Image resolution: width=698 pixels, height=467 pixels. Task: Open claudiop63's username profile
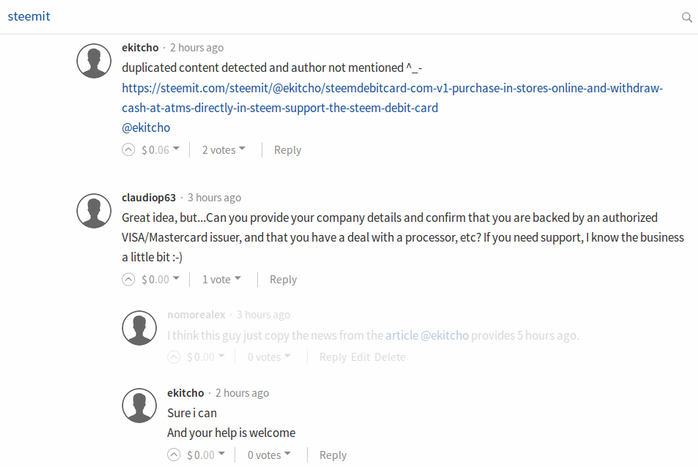pos(149,197)
